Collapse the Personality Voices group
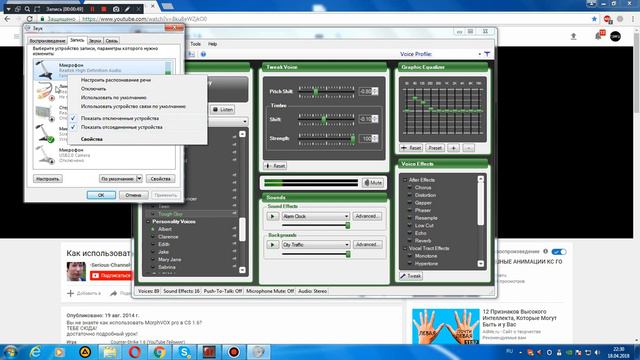640x360 pixels. [148, 222]
